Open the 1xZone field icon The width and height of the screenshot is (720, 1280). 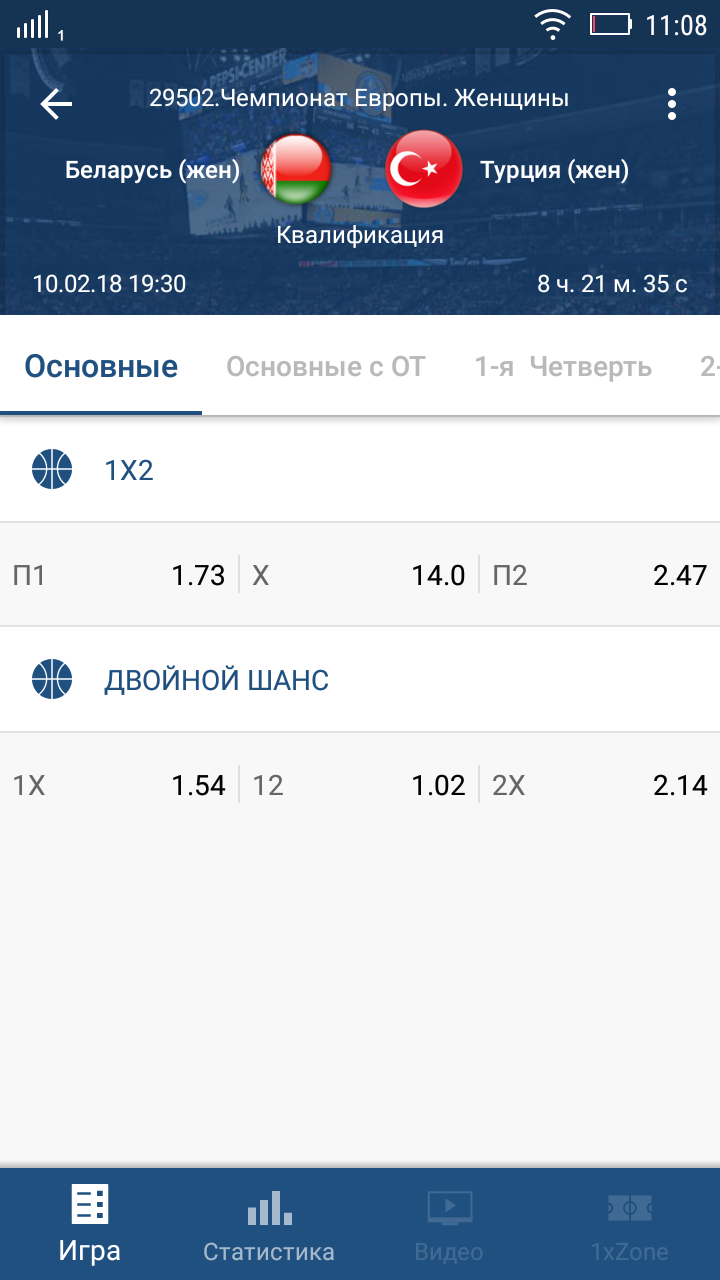(x=629, y=1208)
